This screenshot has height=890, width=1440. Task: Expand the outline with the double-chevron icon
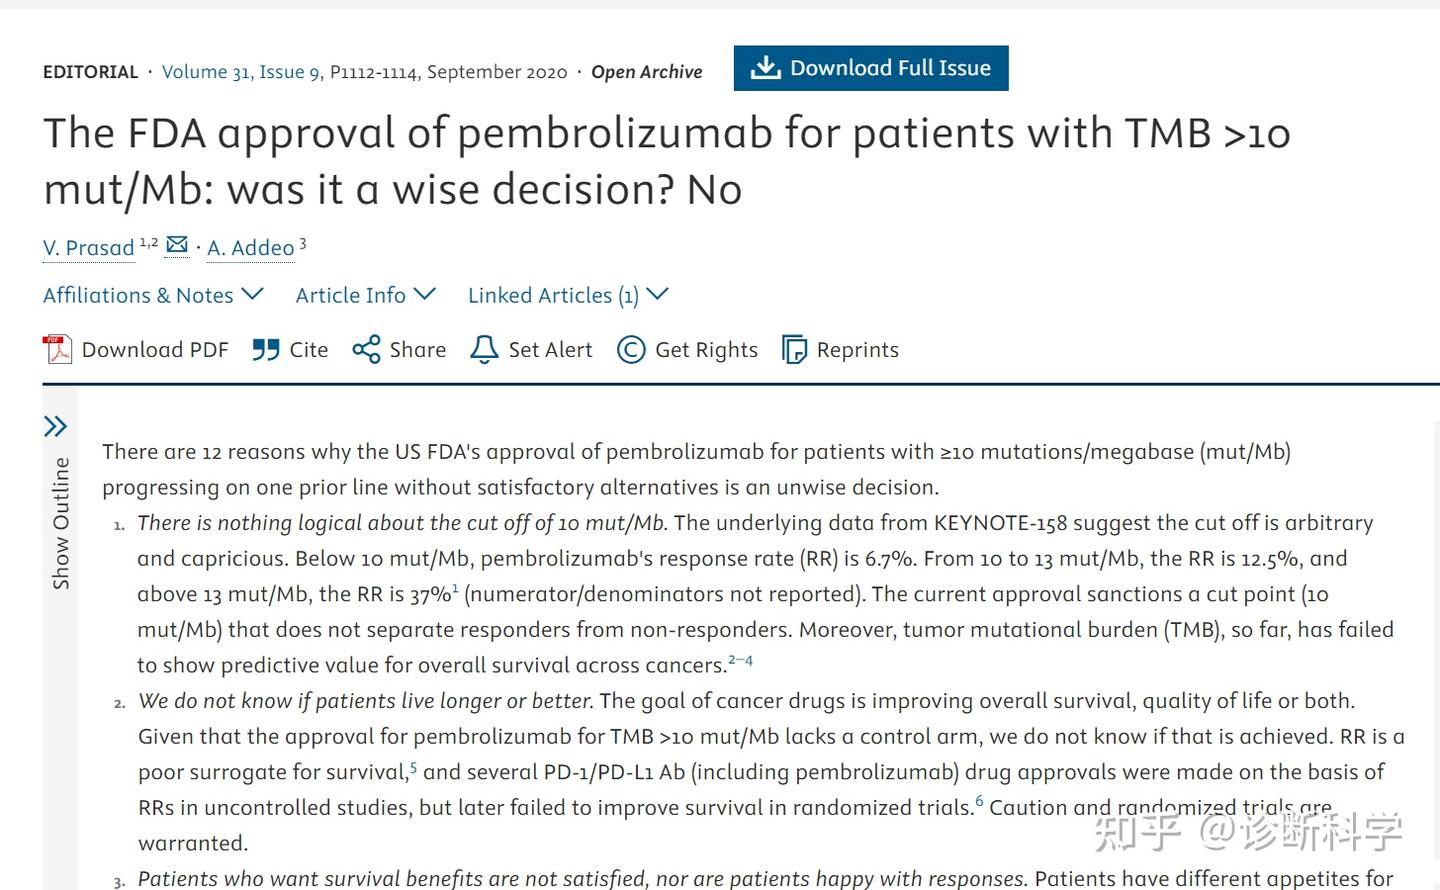(56, 427)
